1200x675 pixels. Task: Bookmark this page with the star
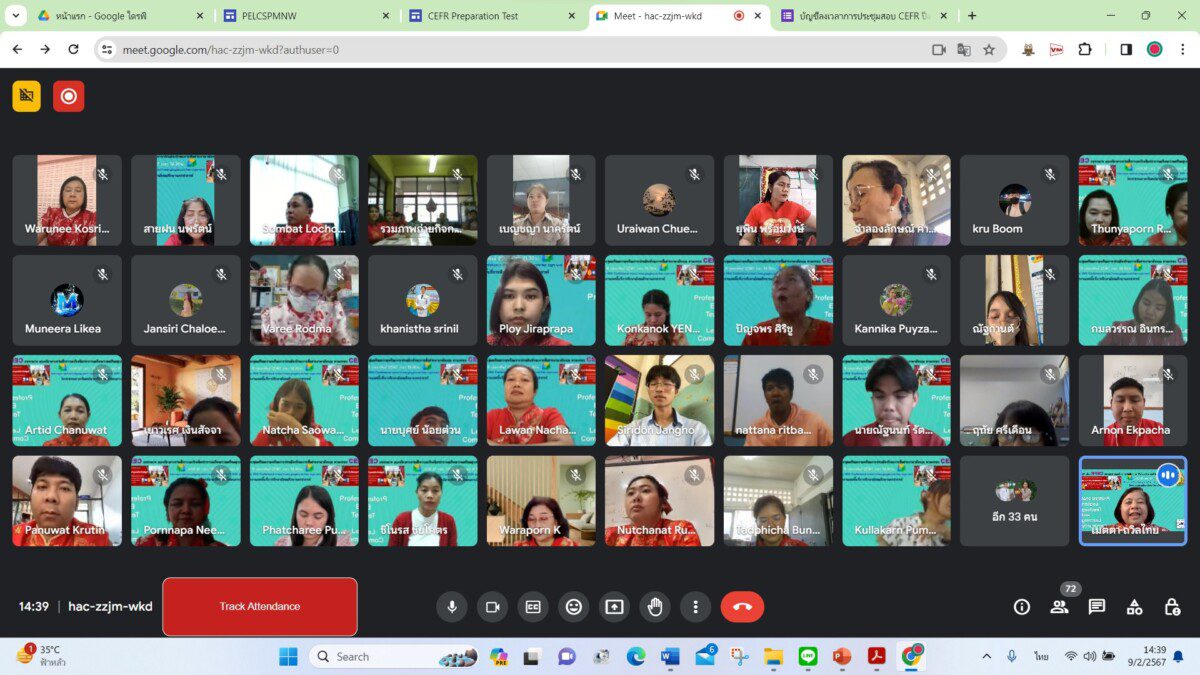(x=989, y=49)
